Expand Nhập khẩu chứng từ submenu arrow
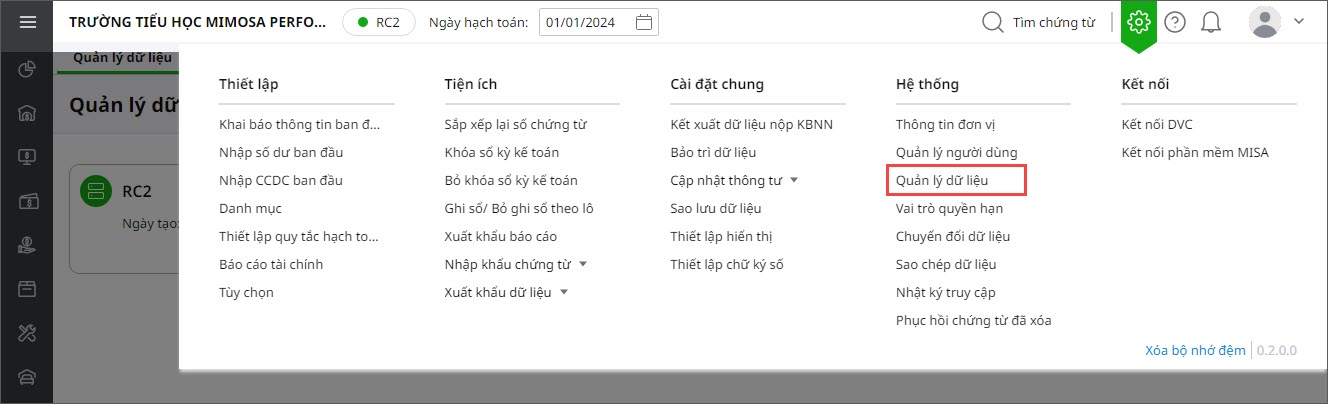 tap(583, 265)
